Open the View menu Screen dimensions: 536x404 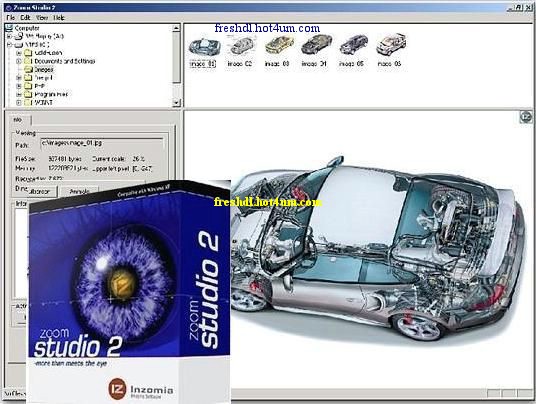(42, 17)
